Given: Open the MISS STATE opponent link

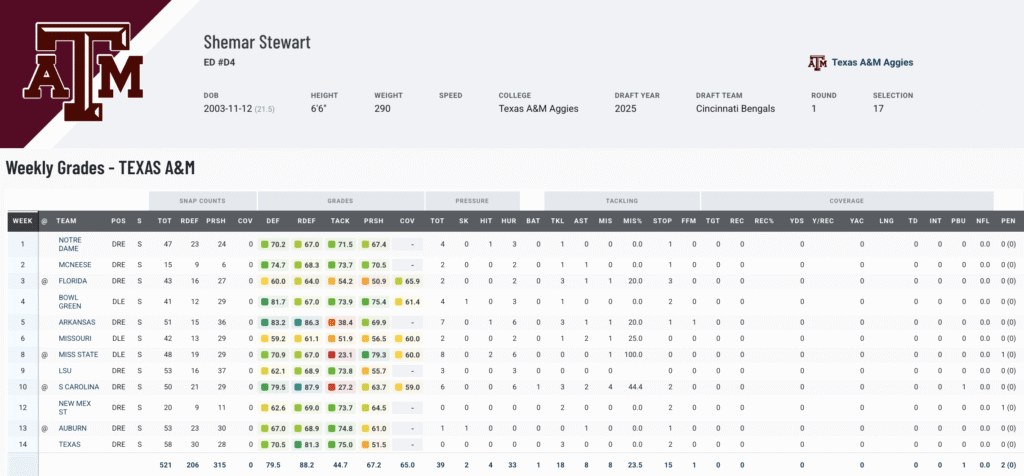Looking at the screenshot, I should (x=78, y=355).
